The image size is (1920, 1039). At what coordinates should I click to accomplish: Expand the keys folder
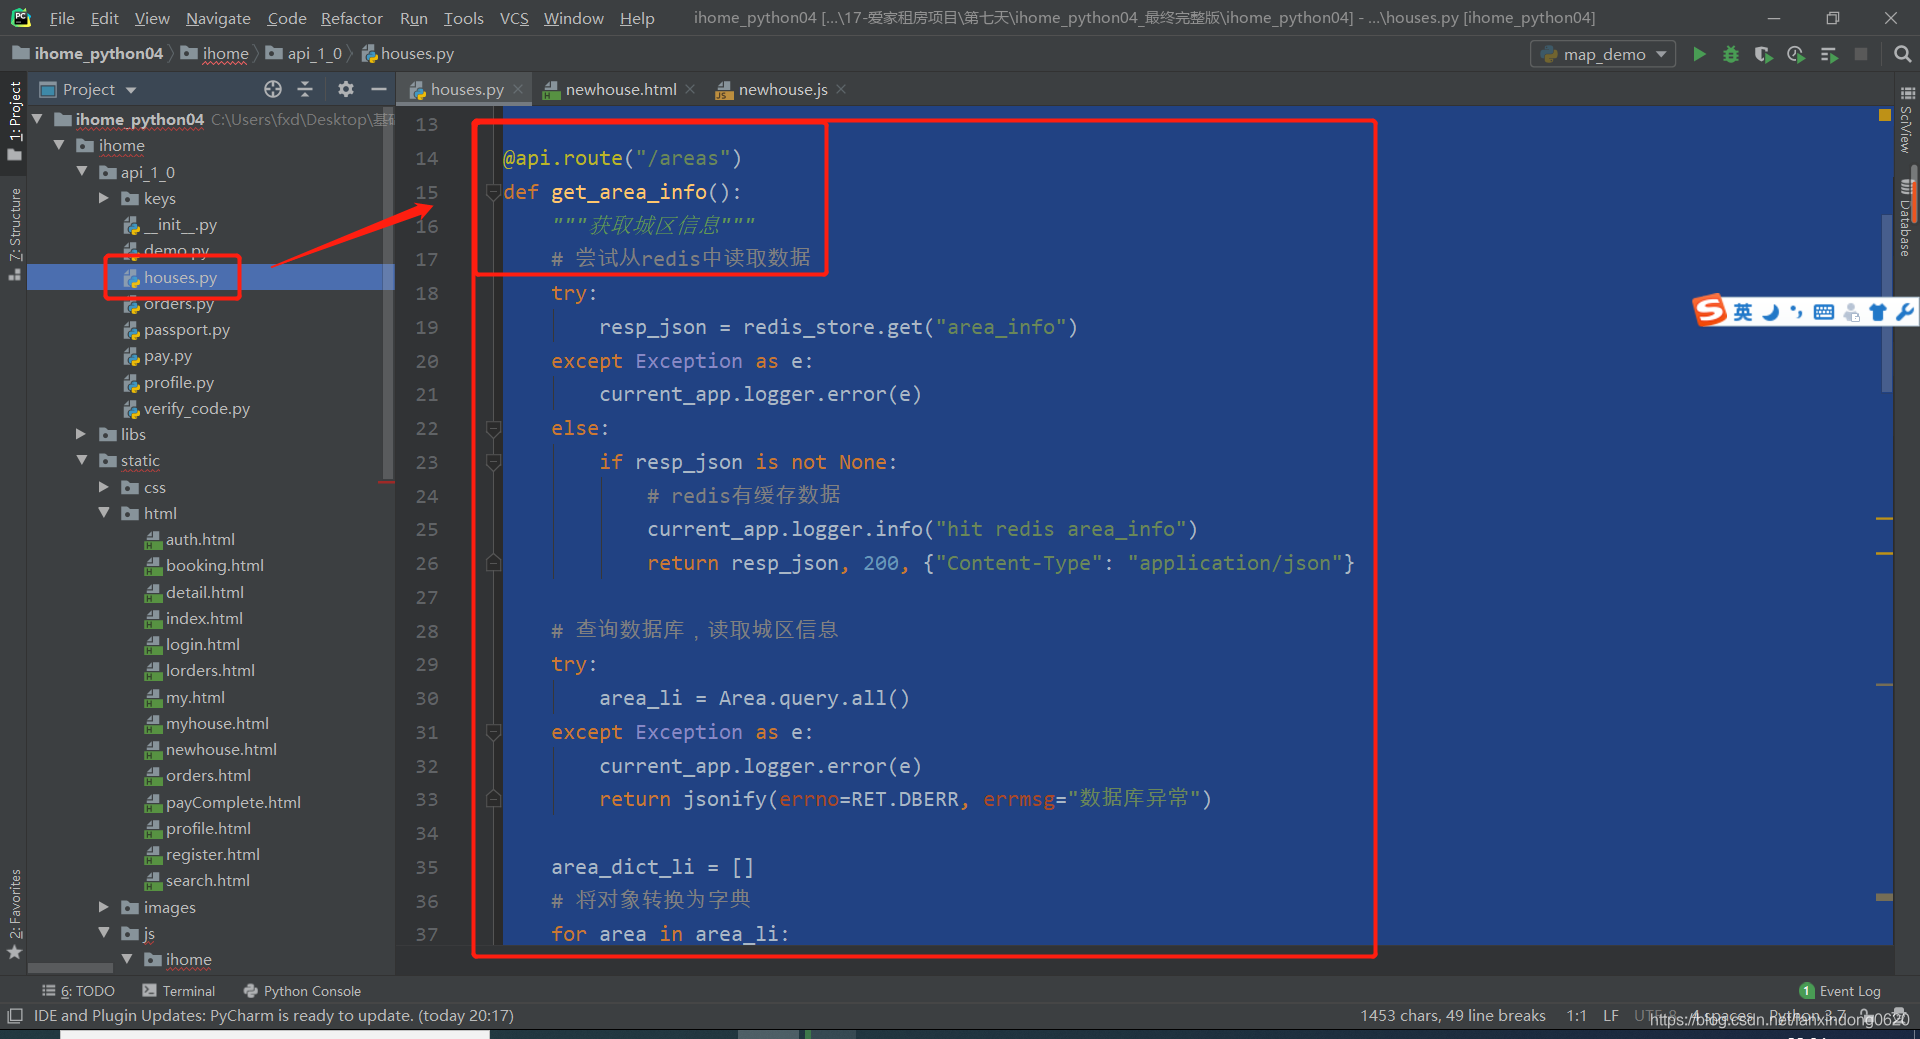point(104,198)
